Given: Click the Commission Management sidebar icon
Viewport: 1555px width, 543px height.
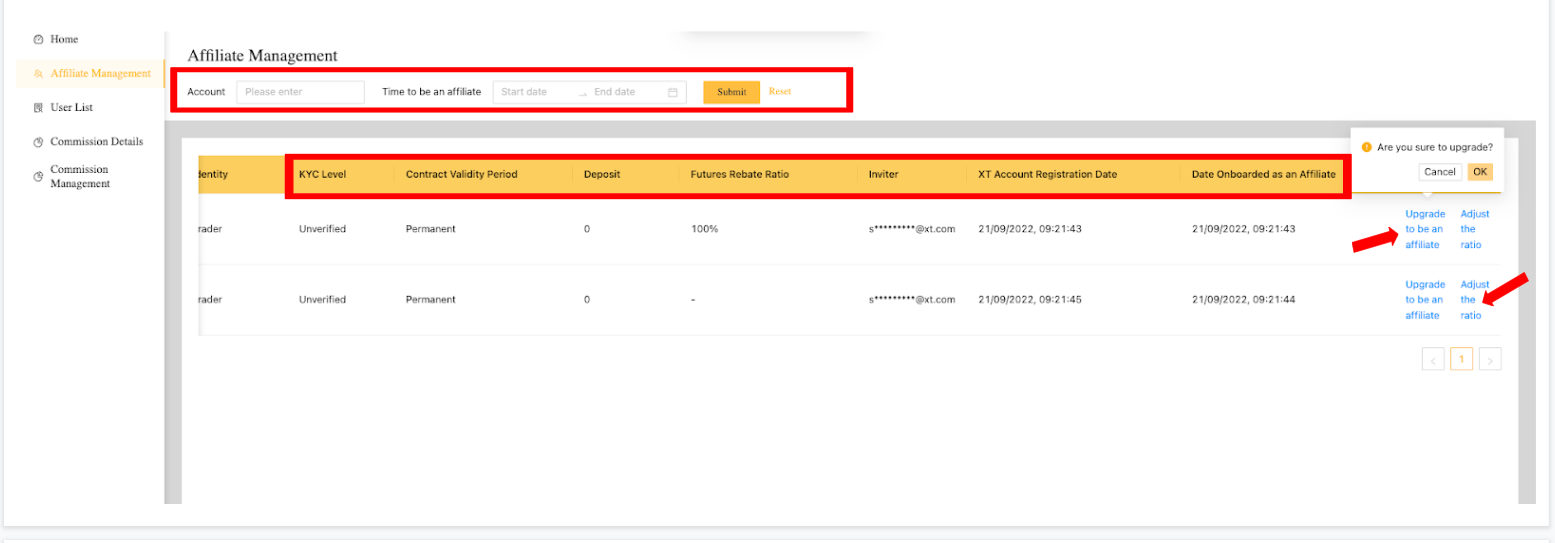Looking at the screenshot, I should click(x=38, y=177).
